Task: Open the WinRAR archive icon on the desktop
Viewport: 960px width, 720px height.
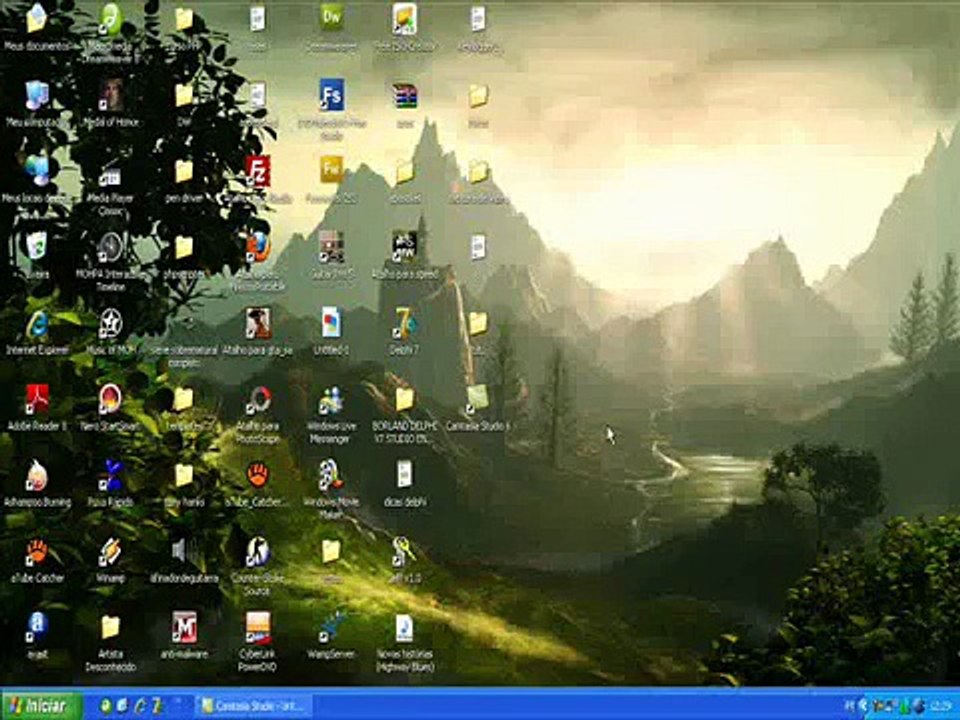Action: [404, 96]
